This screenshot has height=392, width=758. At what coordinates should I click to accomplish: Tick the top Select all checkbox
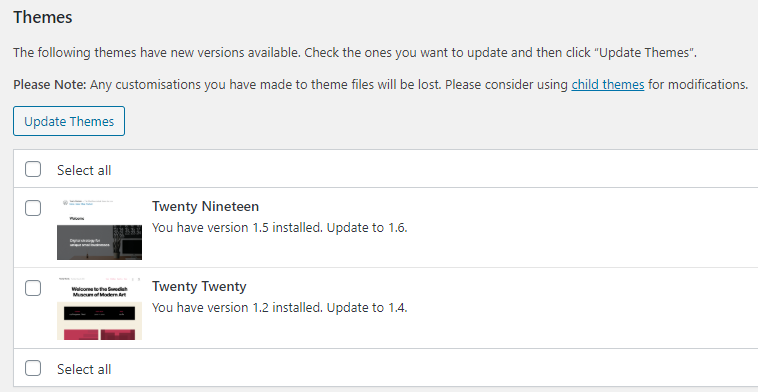point(33,170)
